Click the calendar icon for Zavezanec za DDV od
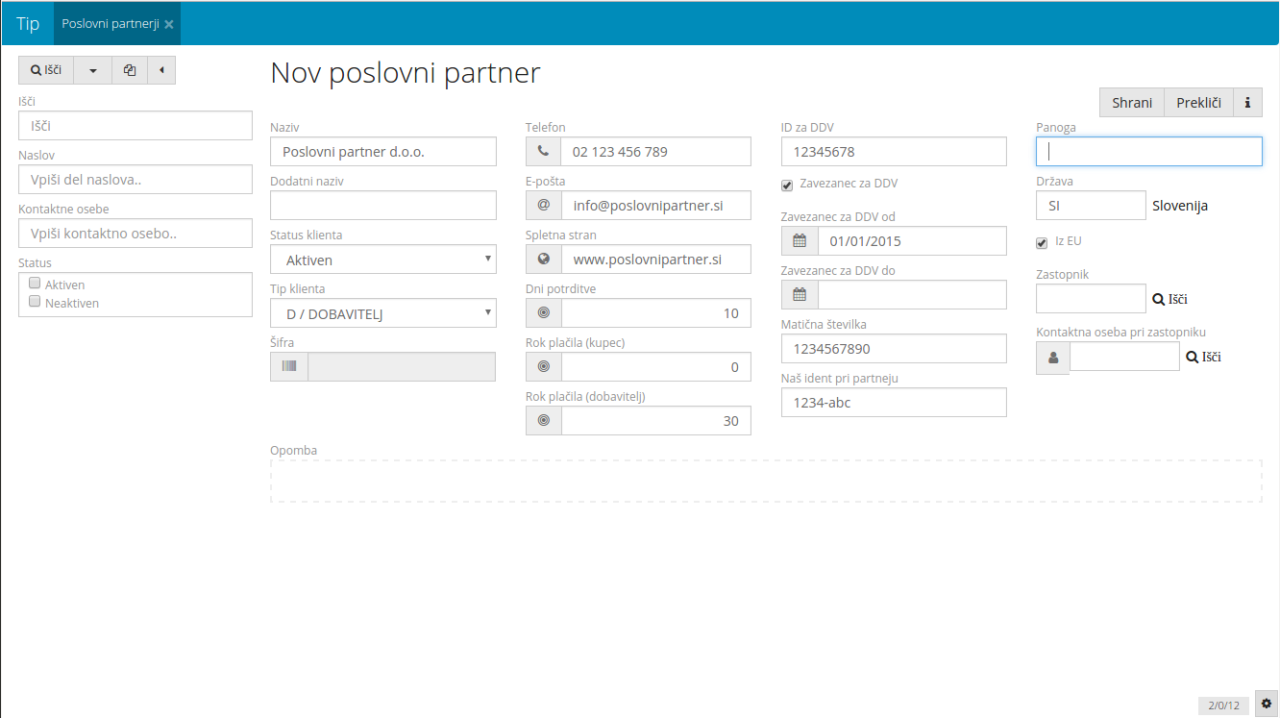This screenshot has width=1280, height=718. pos(799,241)
